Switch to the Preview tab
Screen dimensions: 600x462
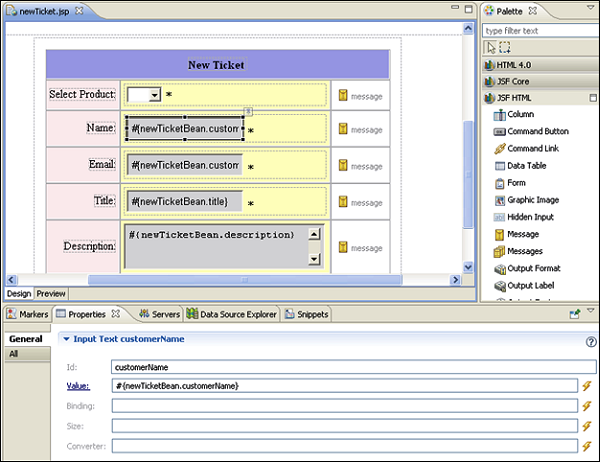click(x=50, y=294)
